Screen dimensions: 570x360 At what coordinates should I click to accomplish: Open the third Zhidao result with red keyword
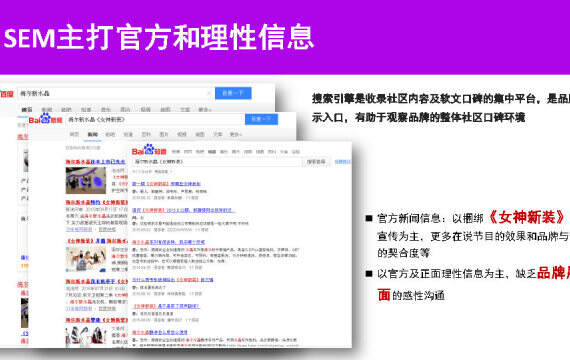point(168,242)
